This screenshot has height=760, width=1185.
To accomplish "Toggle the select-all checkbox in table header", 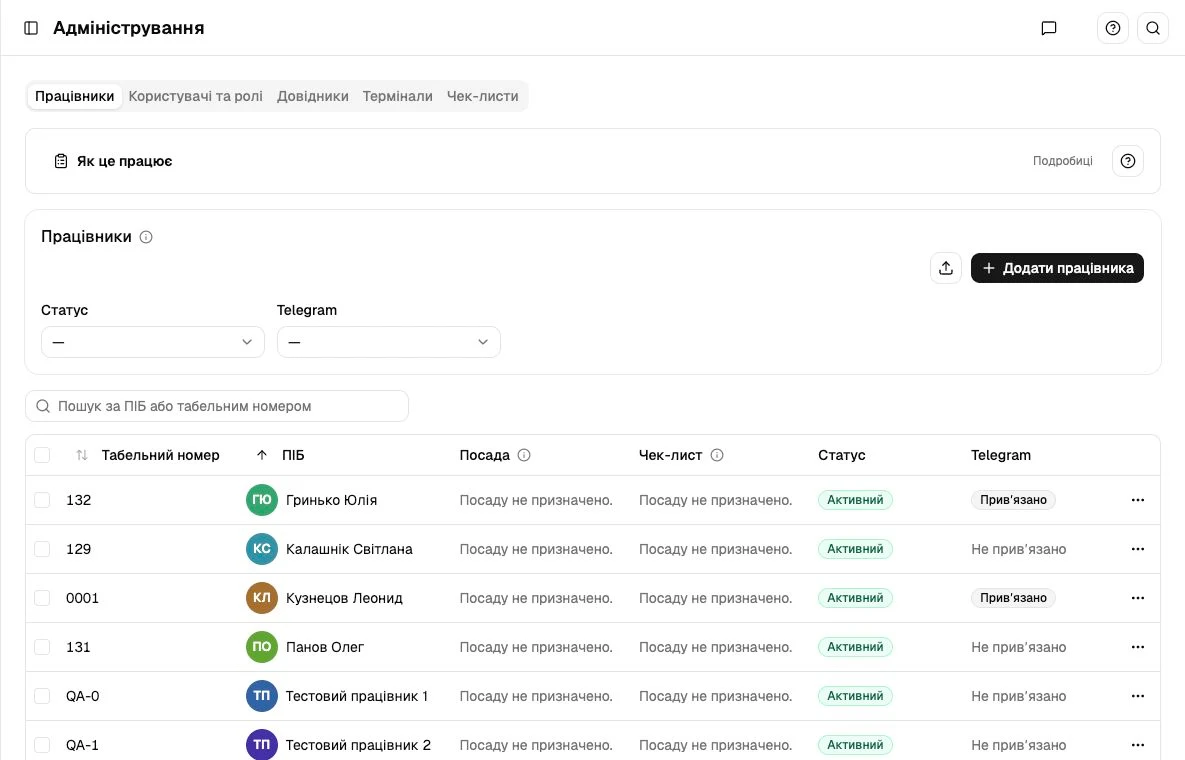I will click(42, 455).
